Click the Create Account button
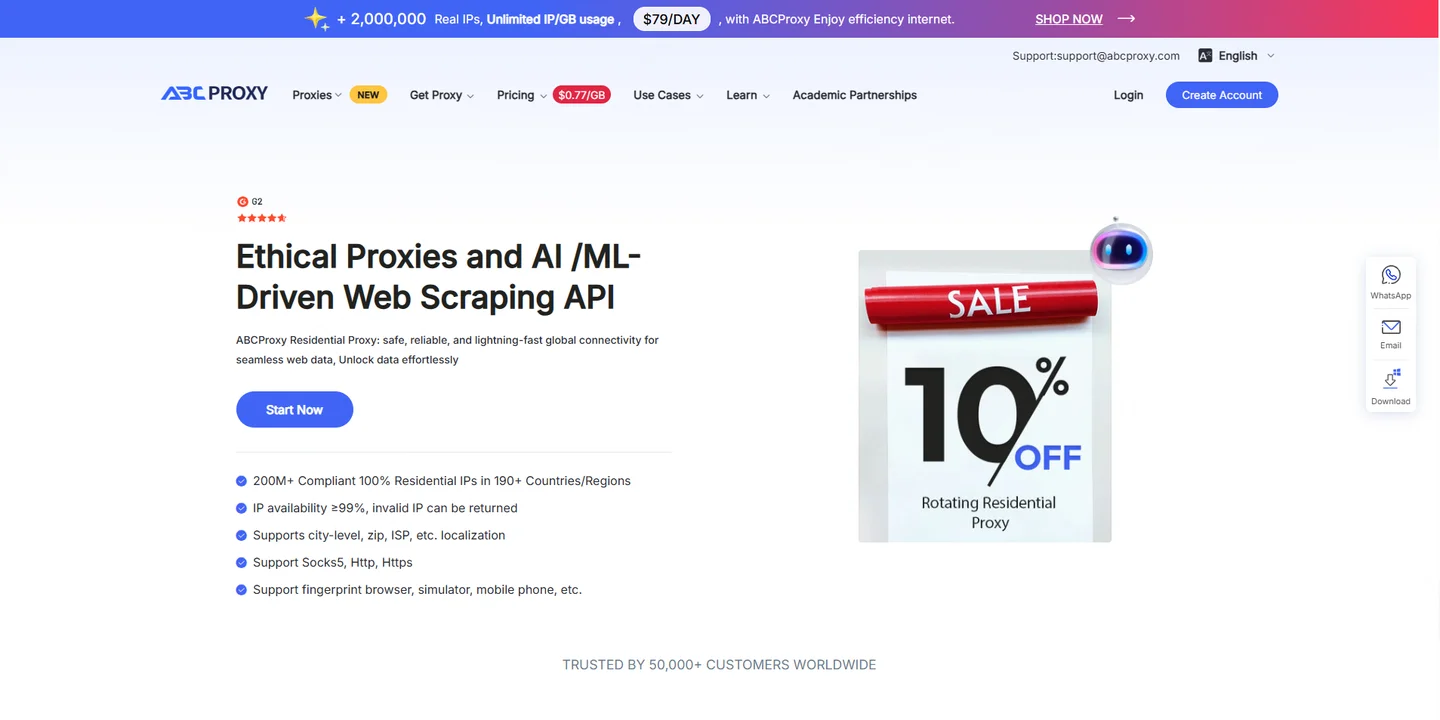The width and height of the screenshot is (1440, 720). pos(1222,95)
